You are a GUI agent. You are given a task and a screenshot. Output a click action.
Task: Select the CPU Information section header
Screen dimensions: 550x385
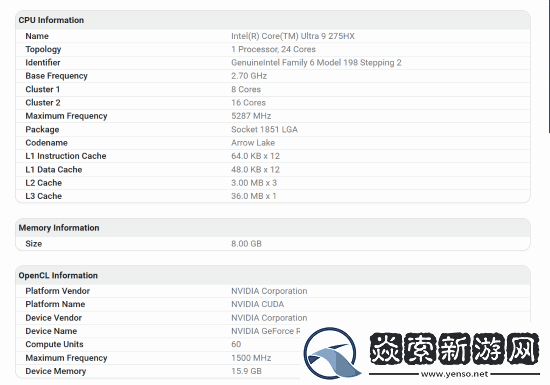click(51, 20)
